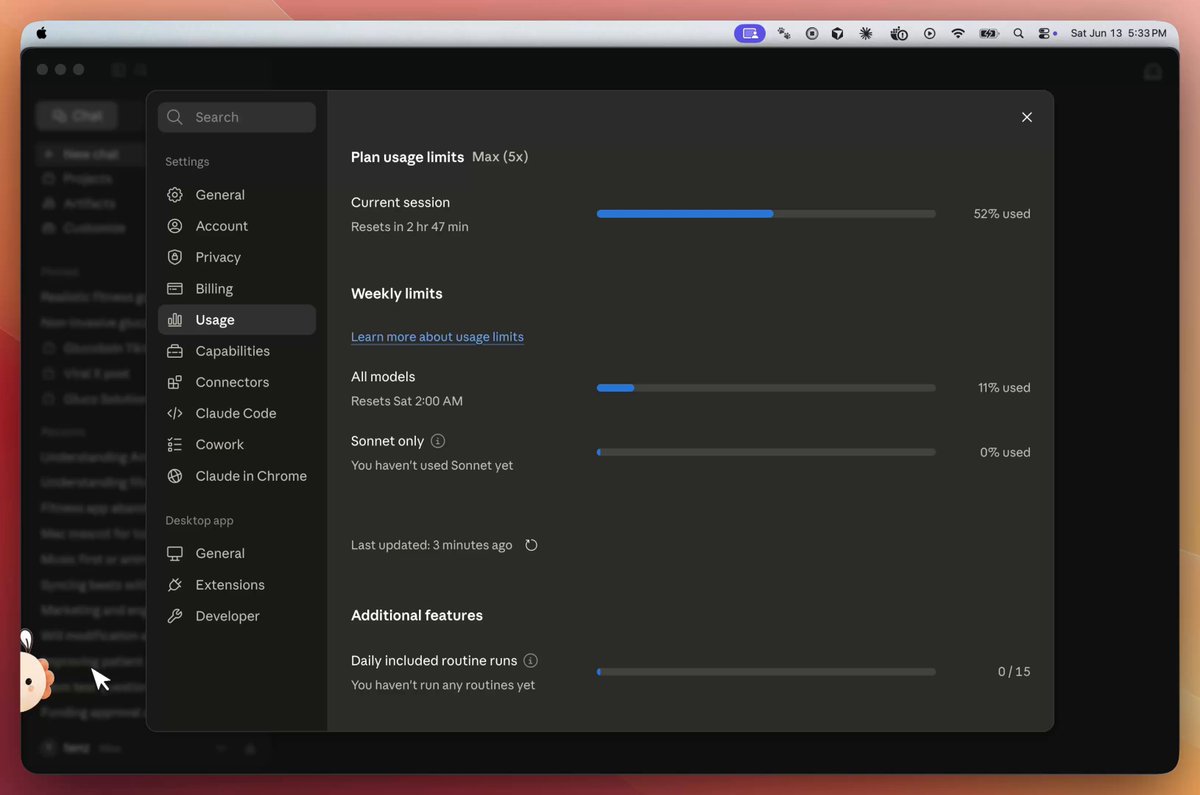Click the 'Plan usage limits' heading

point(407,157)
